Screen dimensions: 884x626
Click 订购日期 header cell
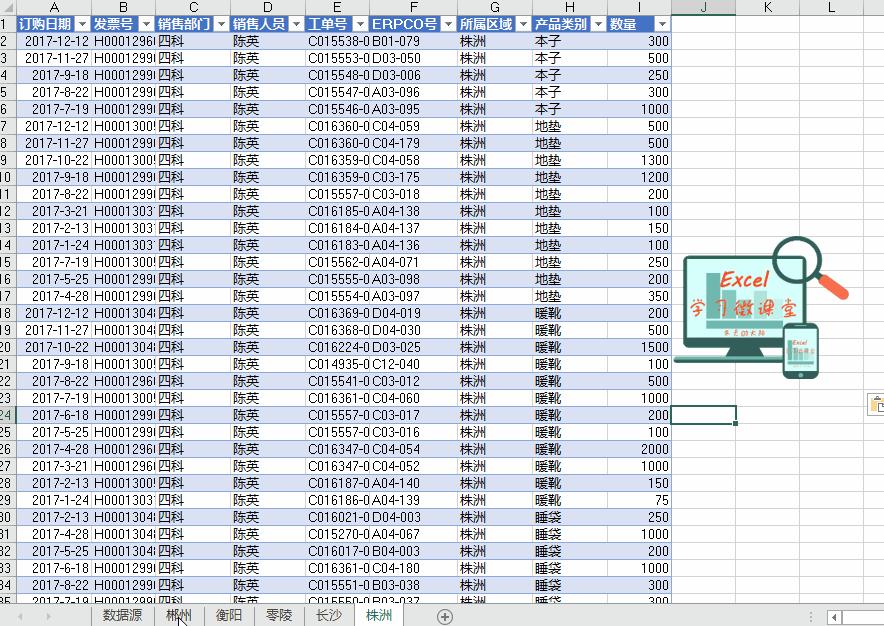point(54,24)
